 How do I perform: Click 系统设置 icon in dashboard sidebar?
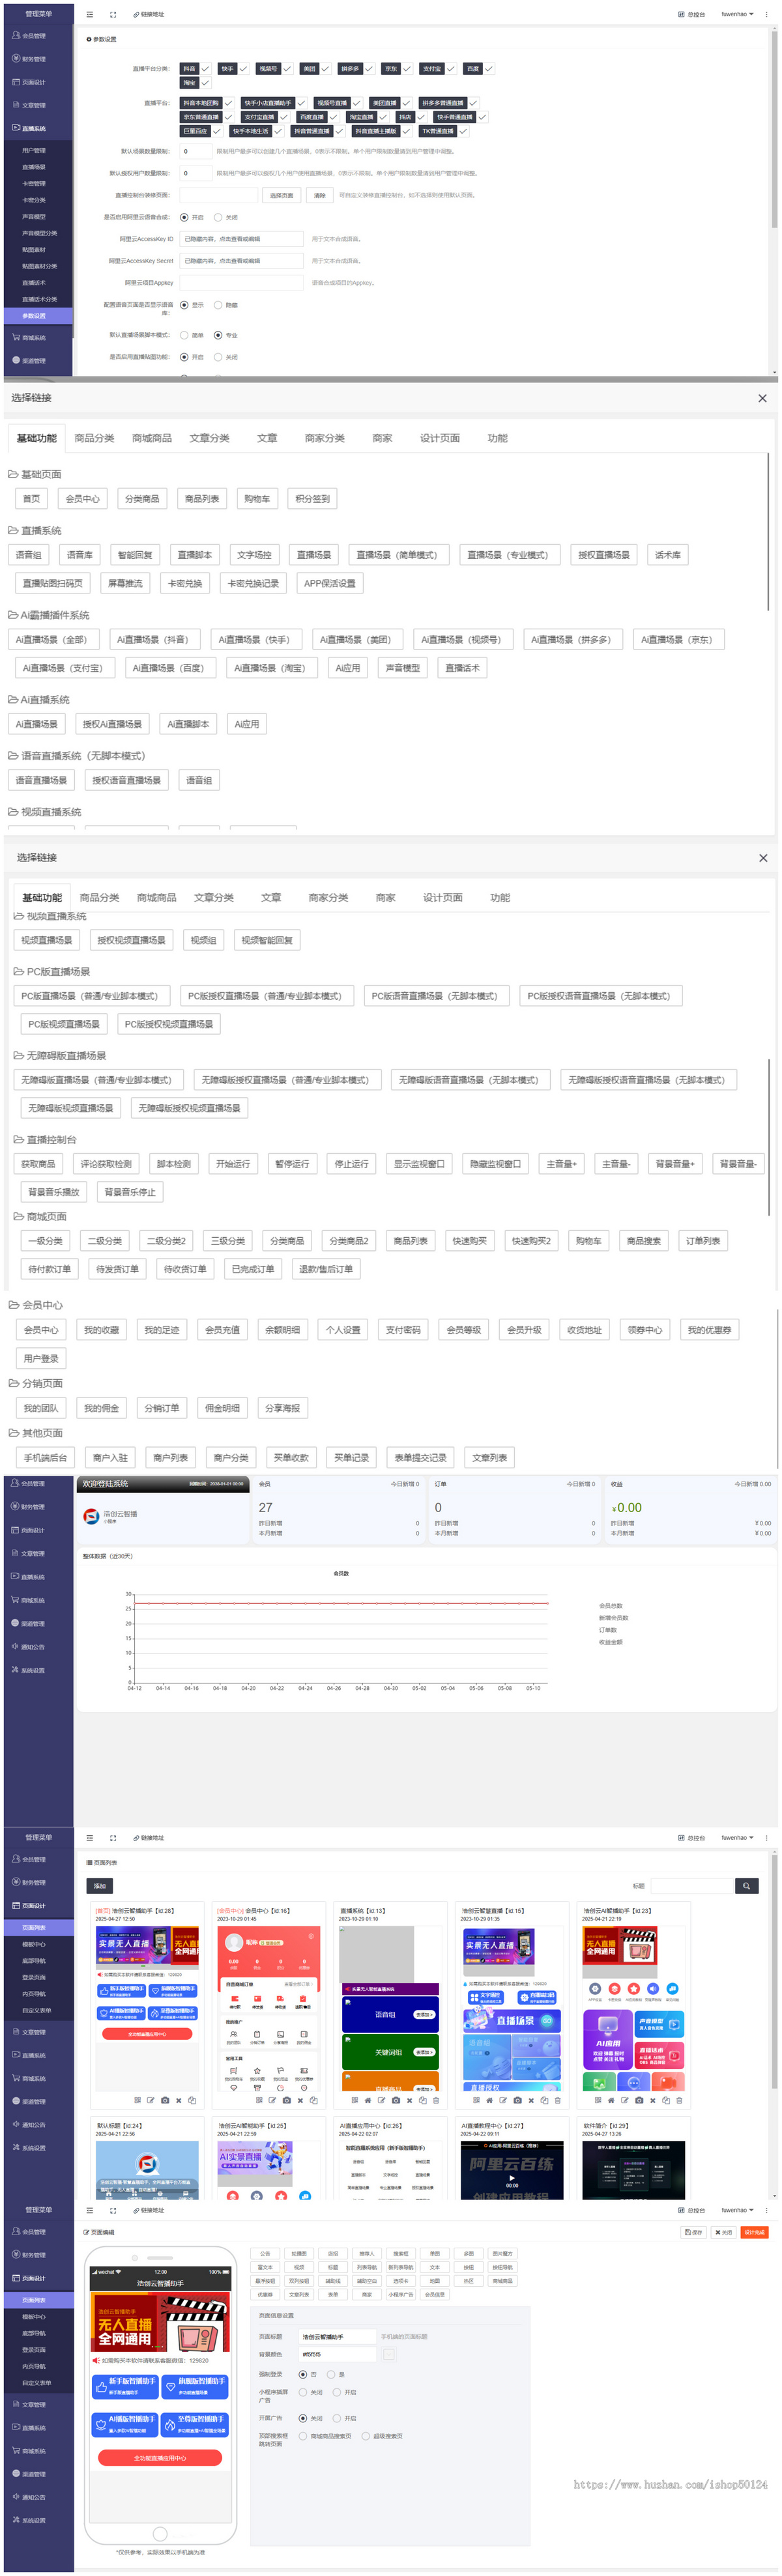click(x=15, y=1670)
